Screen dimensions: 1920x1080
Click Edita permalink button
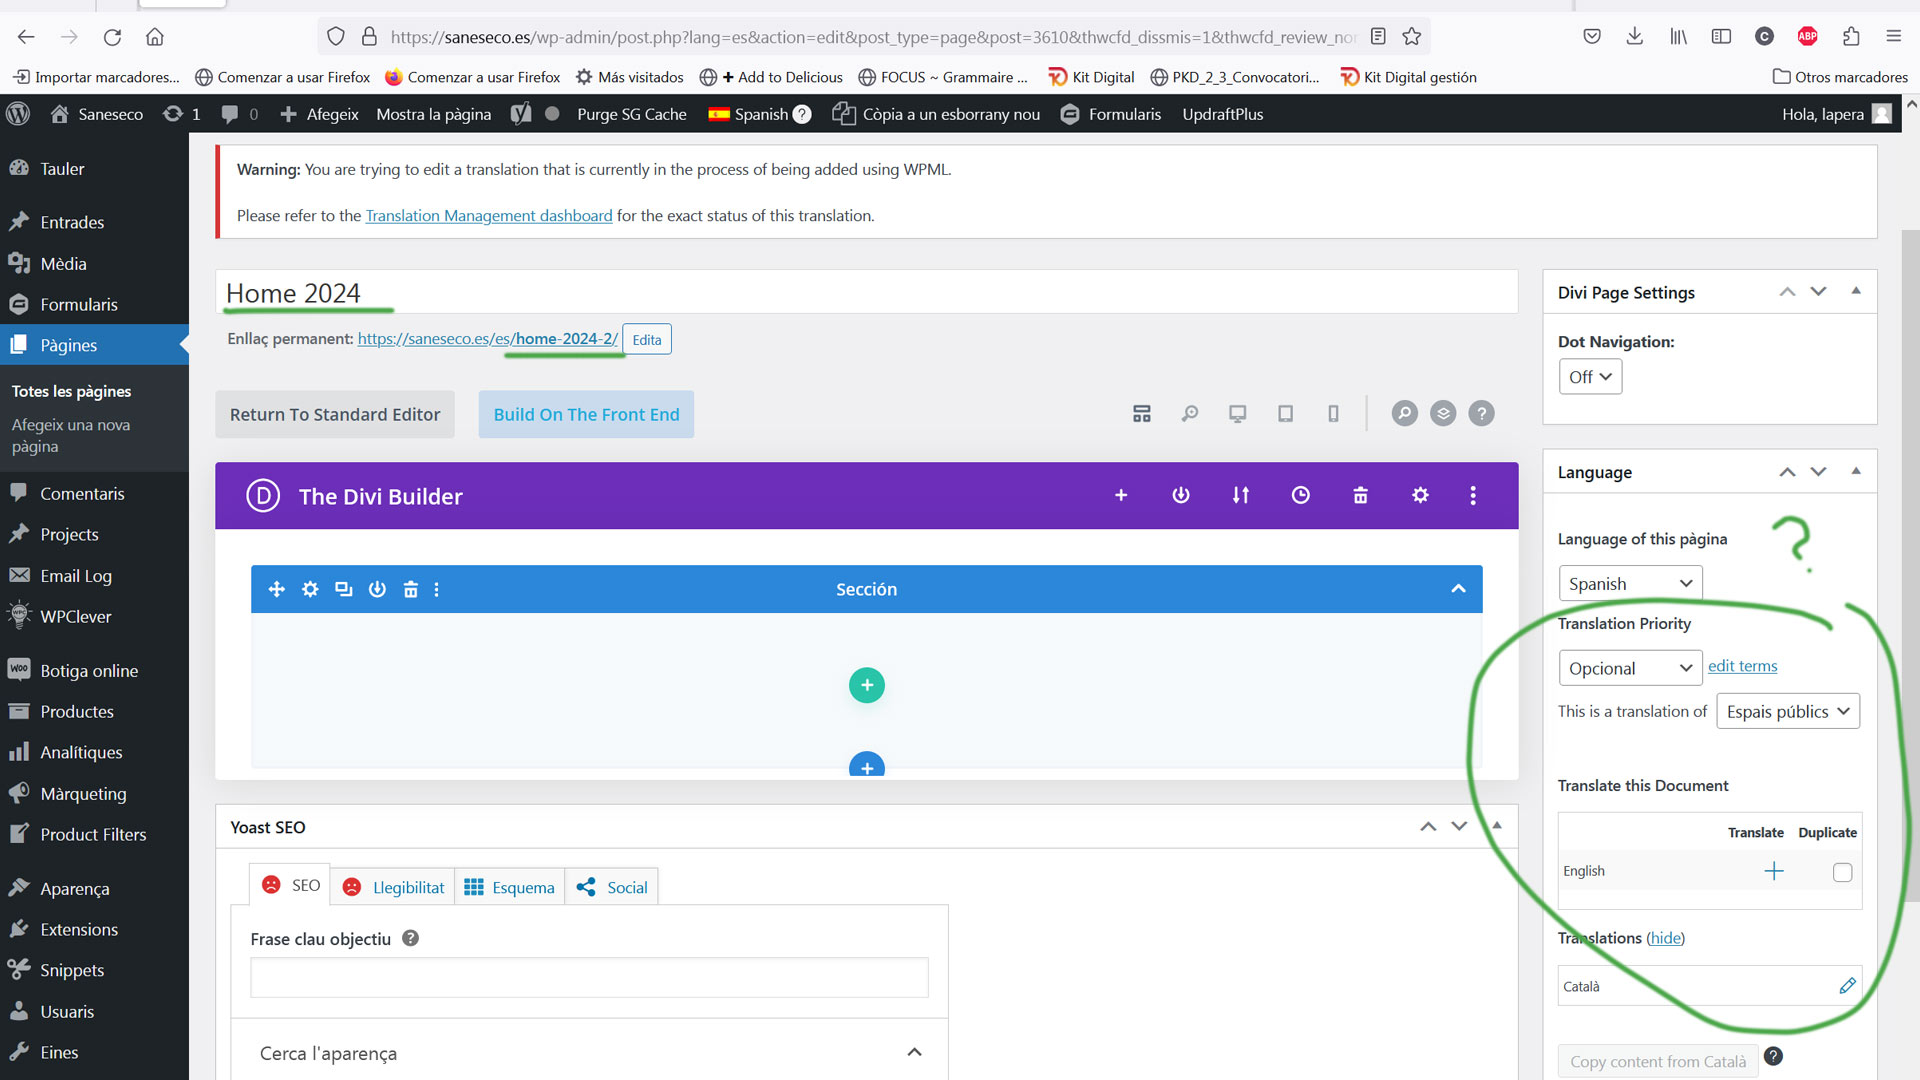[647, 339]
